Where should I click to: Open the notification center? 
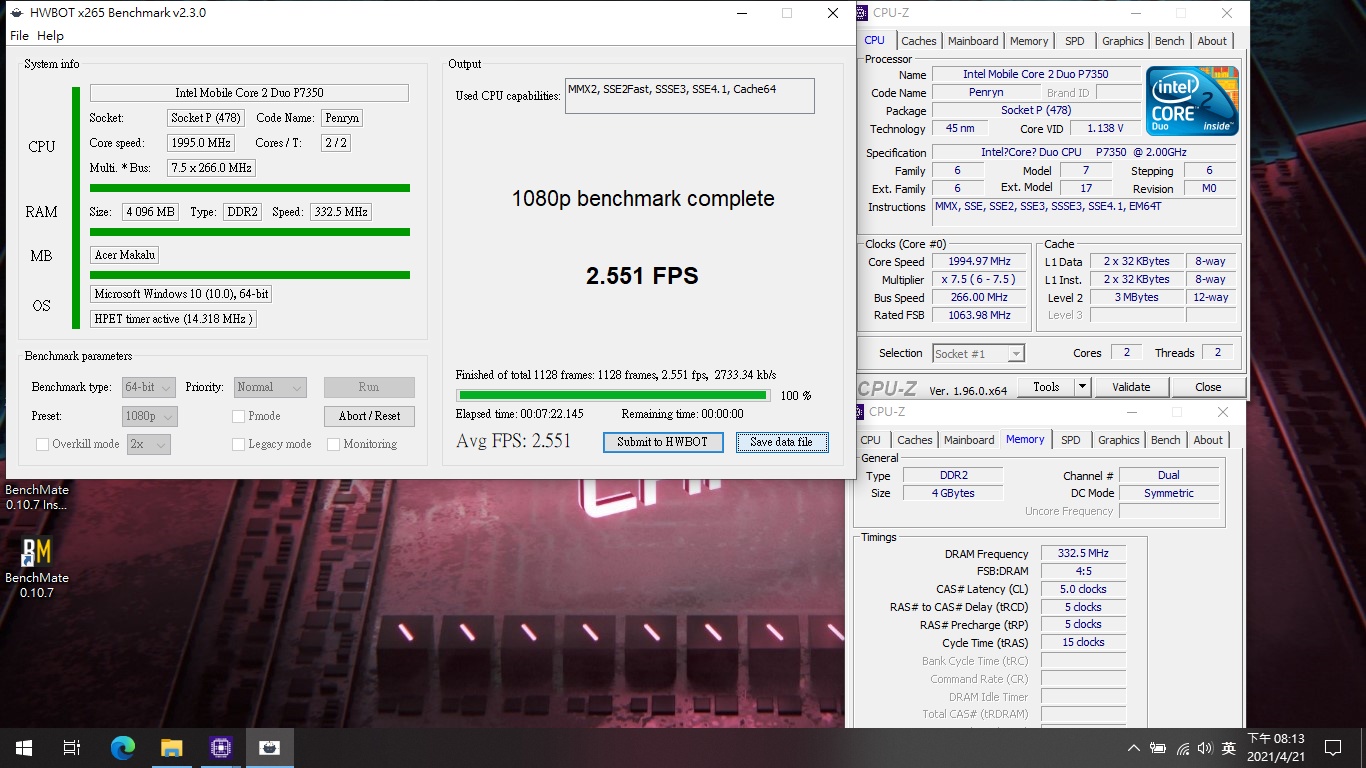click(x=1332, y=747)
